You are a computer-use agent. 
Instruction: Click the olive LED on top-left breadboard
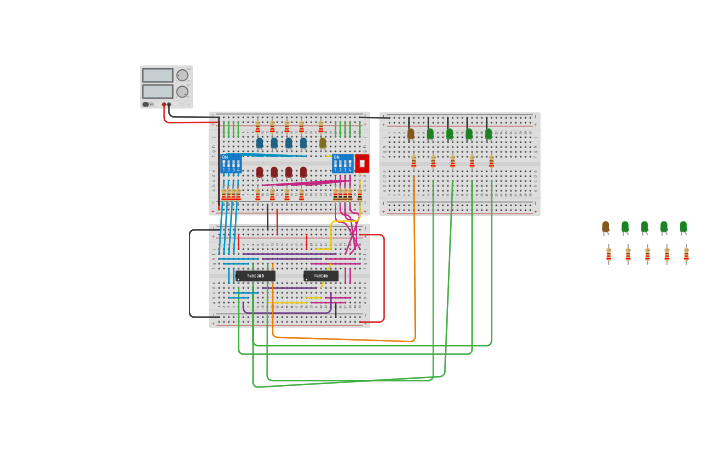[x=322, y=143]
